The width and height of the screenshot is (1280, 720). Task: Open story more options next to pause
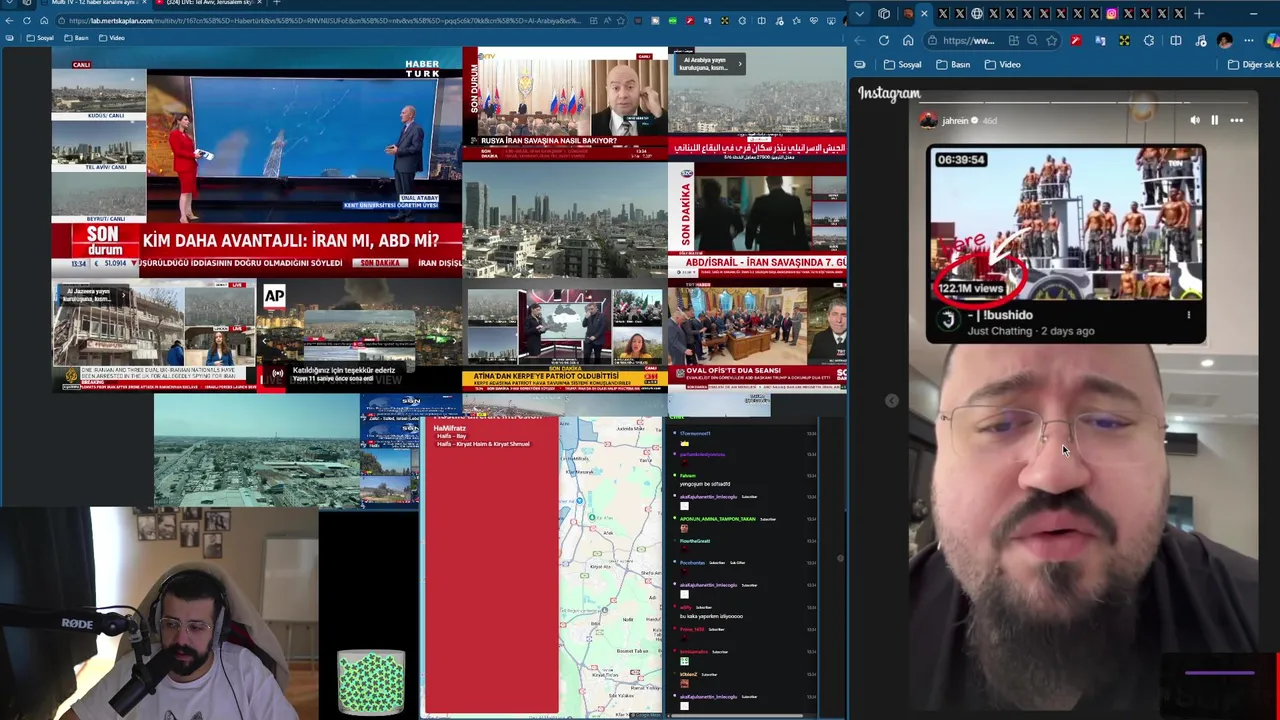[1237, 120]
